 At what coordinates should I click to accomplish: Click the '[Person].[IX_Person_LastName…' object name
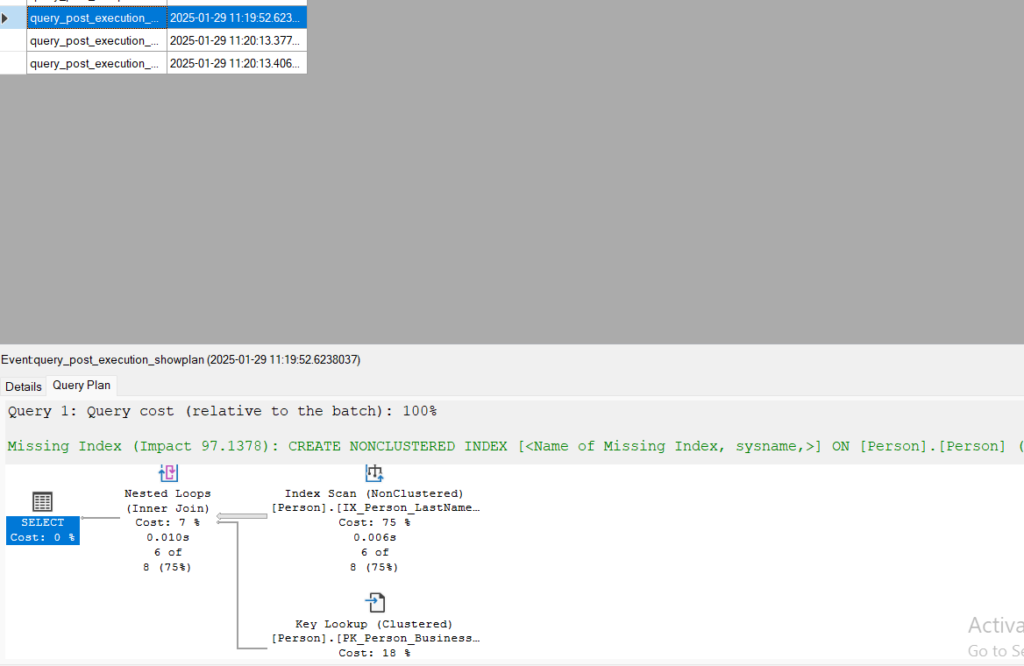click(x=376, y=507)
